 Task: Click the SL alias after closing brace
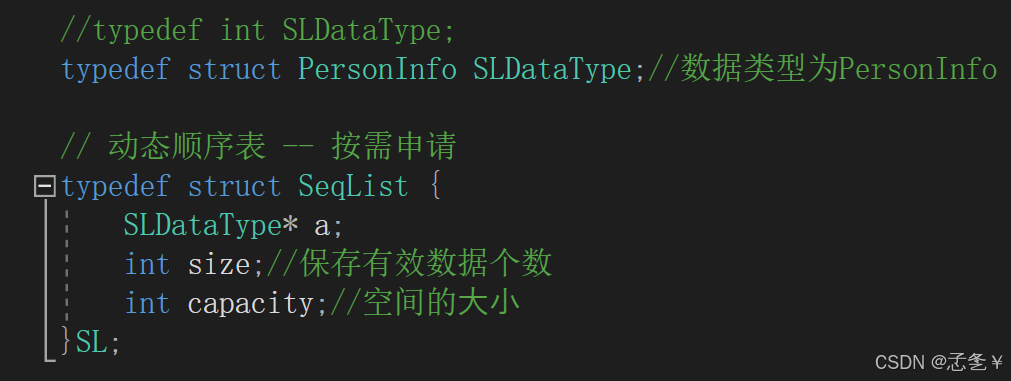pos(92,342)
